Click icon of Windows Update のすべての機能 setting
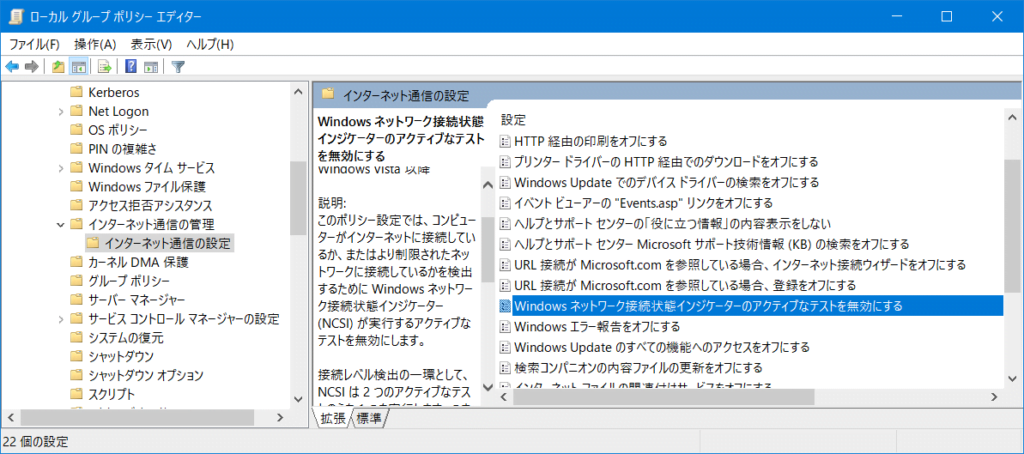 tap(504, 346)
